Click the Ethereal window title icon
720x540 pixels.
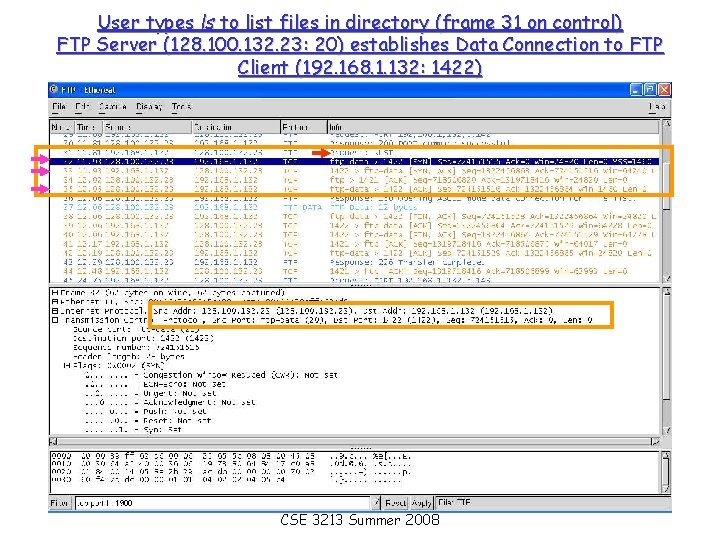(x=54, y=90)
